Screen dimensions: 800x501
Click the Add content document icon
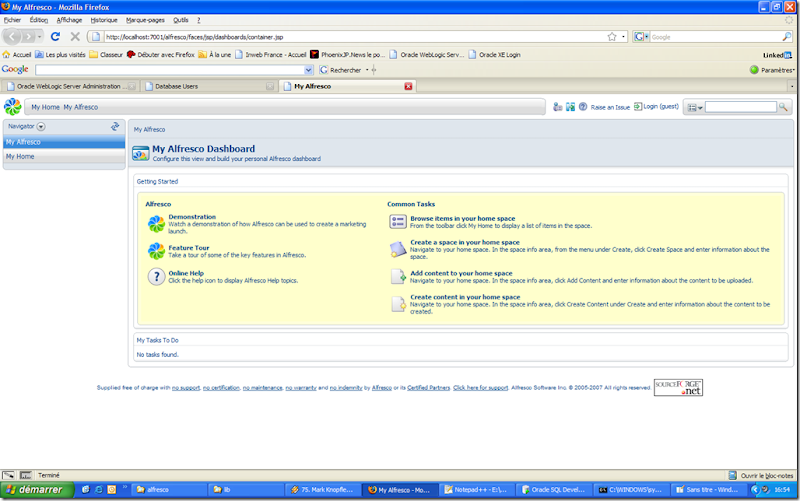coord(398,276)
